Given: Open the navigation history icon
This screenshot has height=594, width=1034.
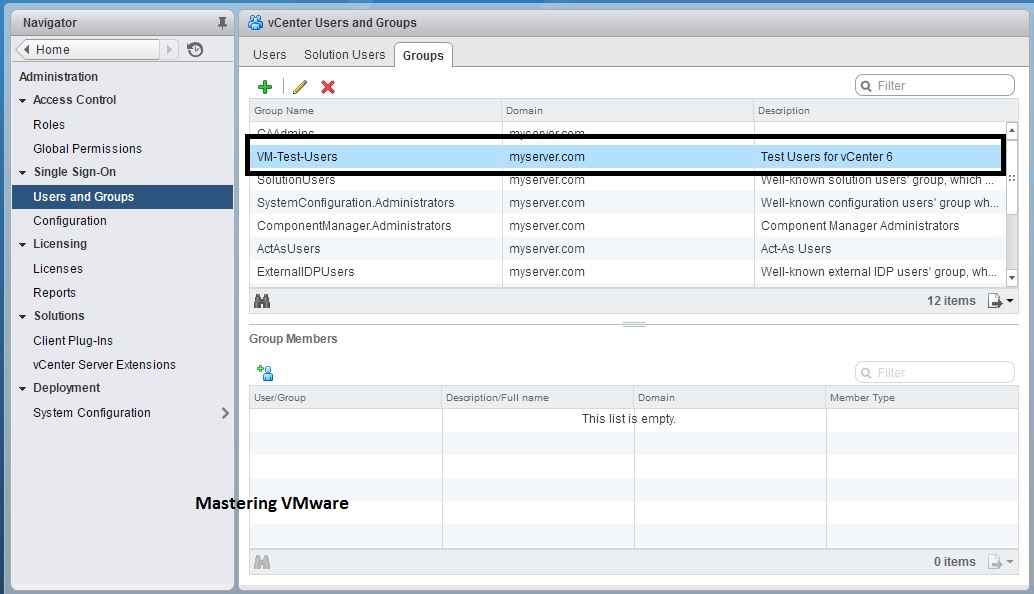Looking at the screenshot, I should click(195, 49).
